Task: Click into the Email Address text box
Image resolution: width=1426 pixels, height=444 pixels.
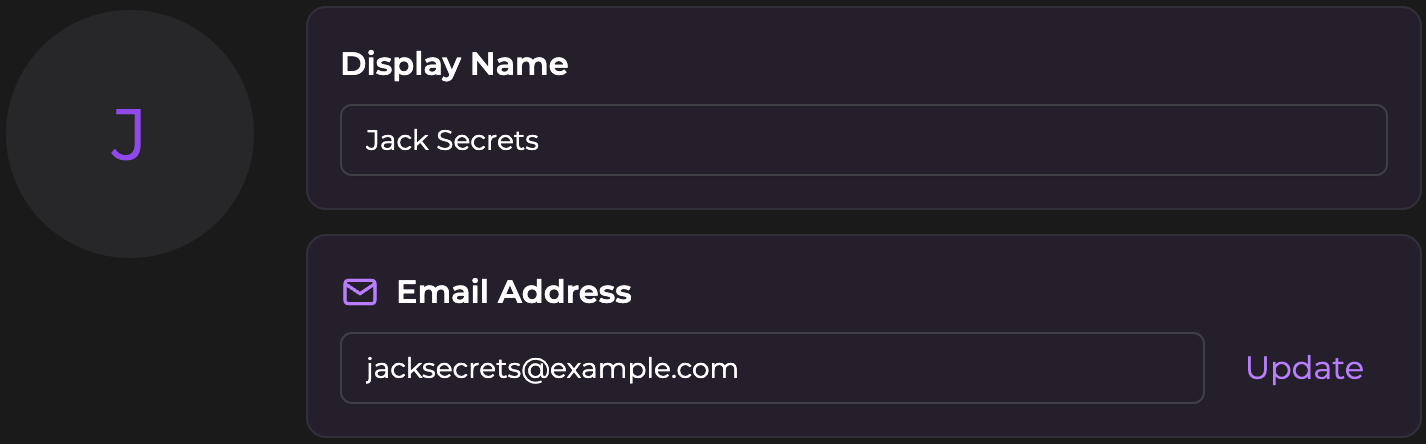Action: 771,368
